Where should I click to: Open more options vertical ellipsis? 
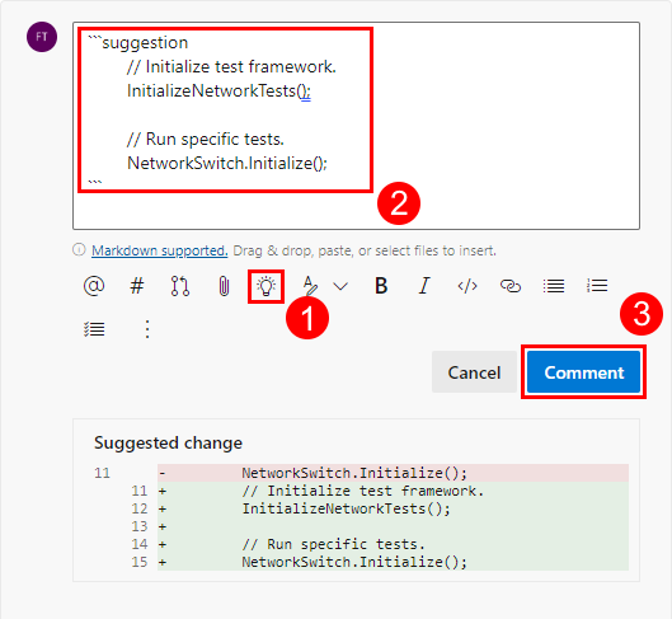coord(147,329)
